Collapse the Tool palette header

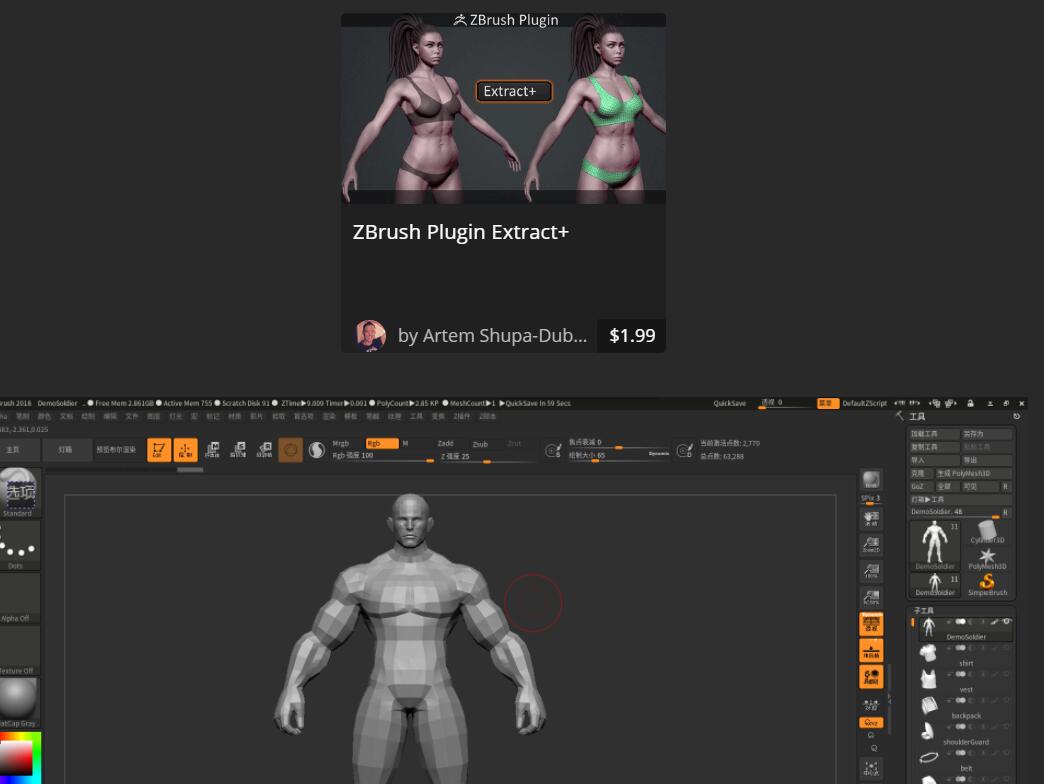(917, 417)
